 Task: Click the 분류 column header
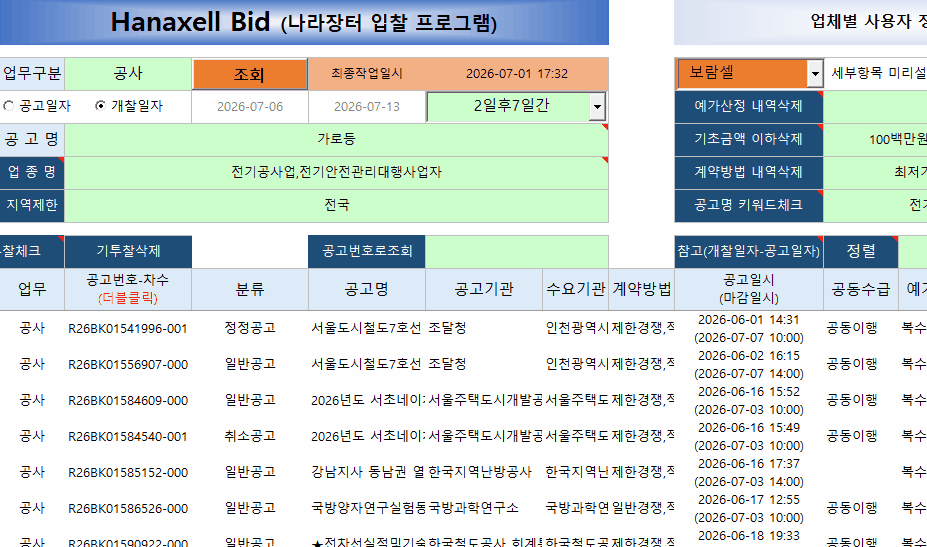coord(249,289)
